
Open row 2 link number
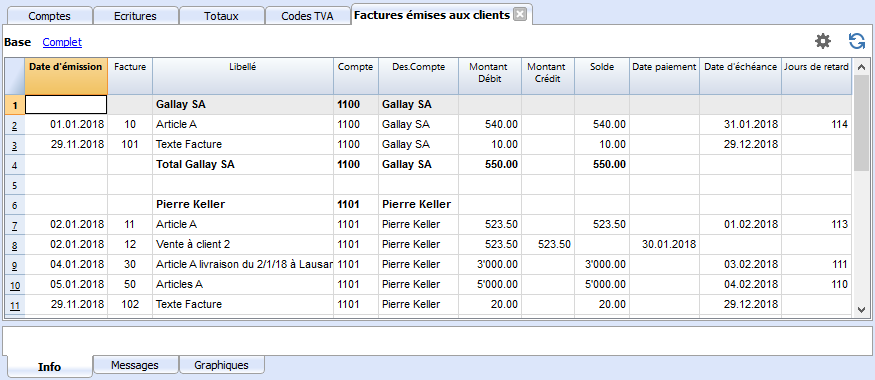click(15, 125)
